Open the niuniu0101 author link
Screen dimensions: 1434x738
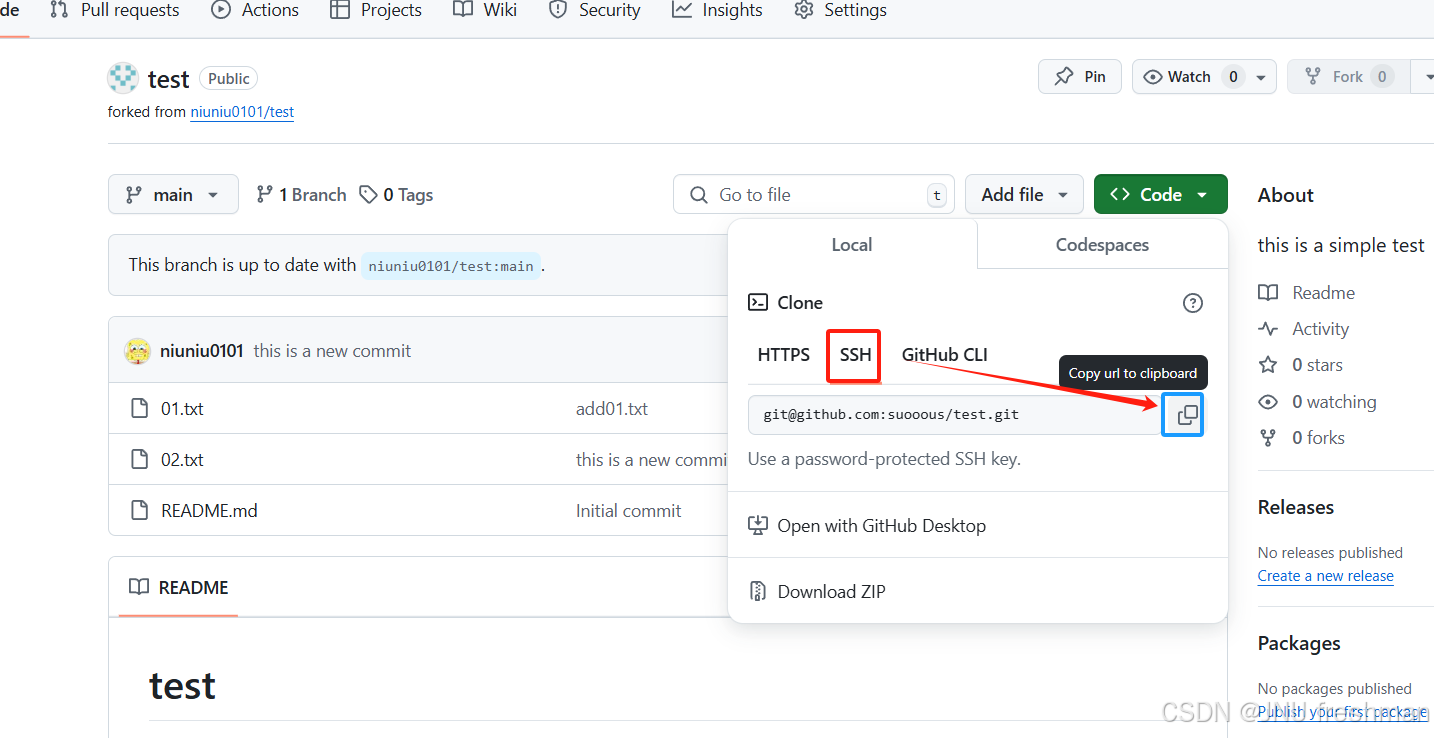pos(202,351)
